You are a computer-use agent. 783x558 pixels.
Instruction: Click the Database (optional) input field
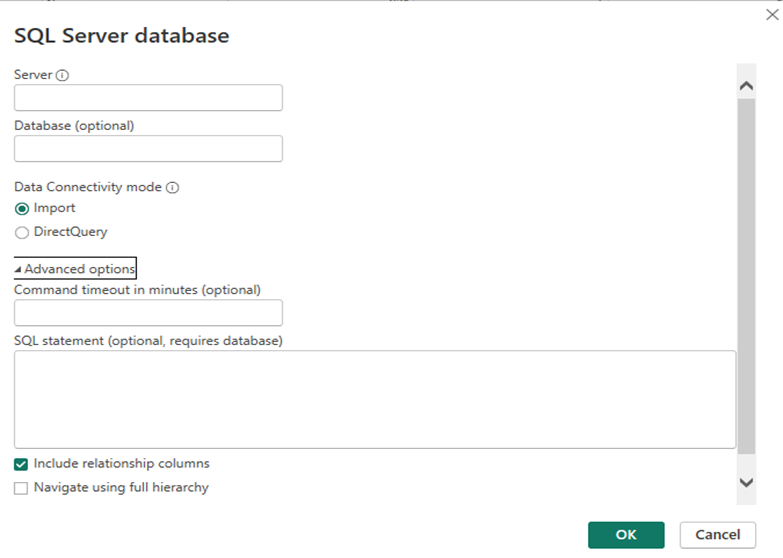point(148,149)
